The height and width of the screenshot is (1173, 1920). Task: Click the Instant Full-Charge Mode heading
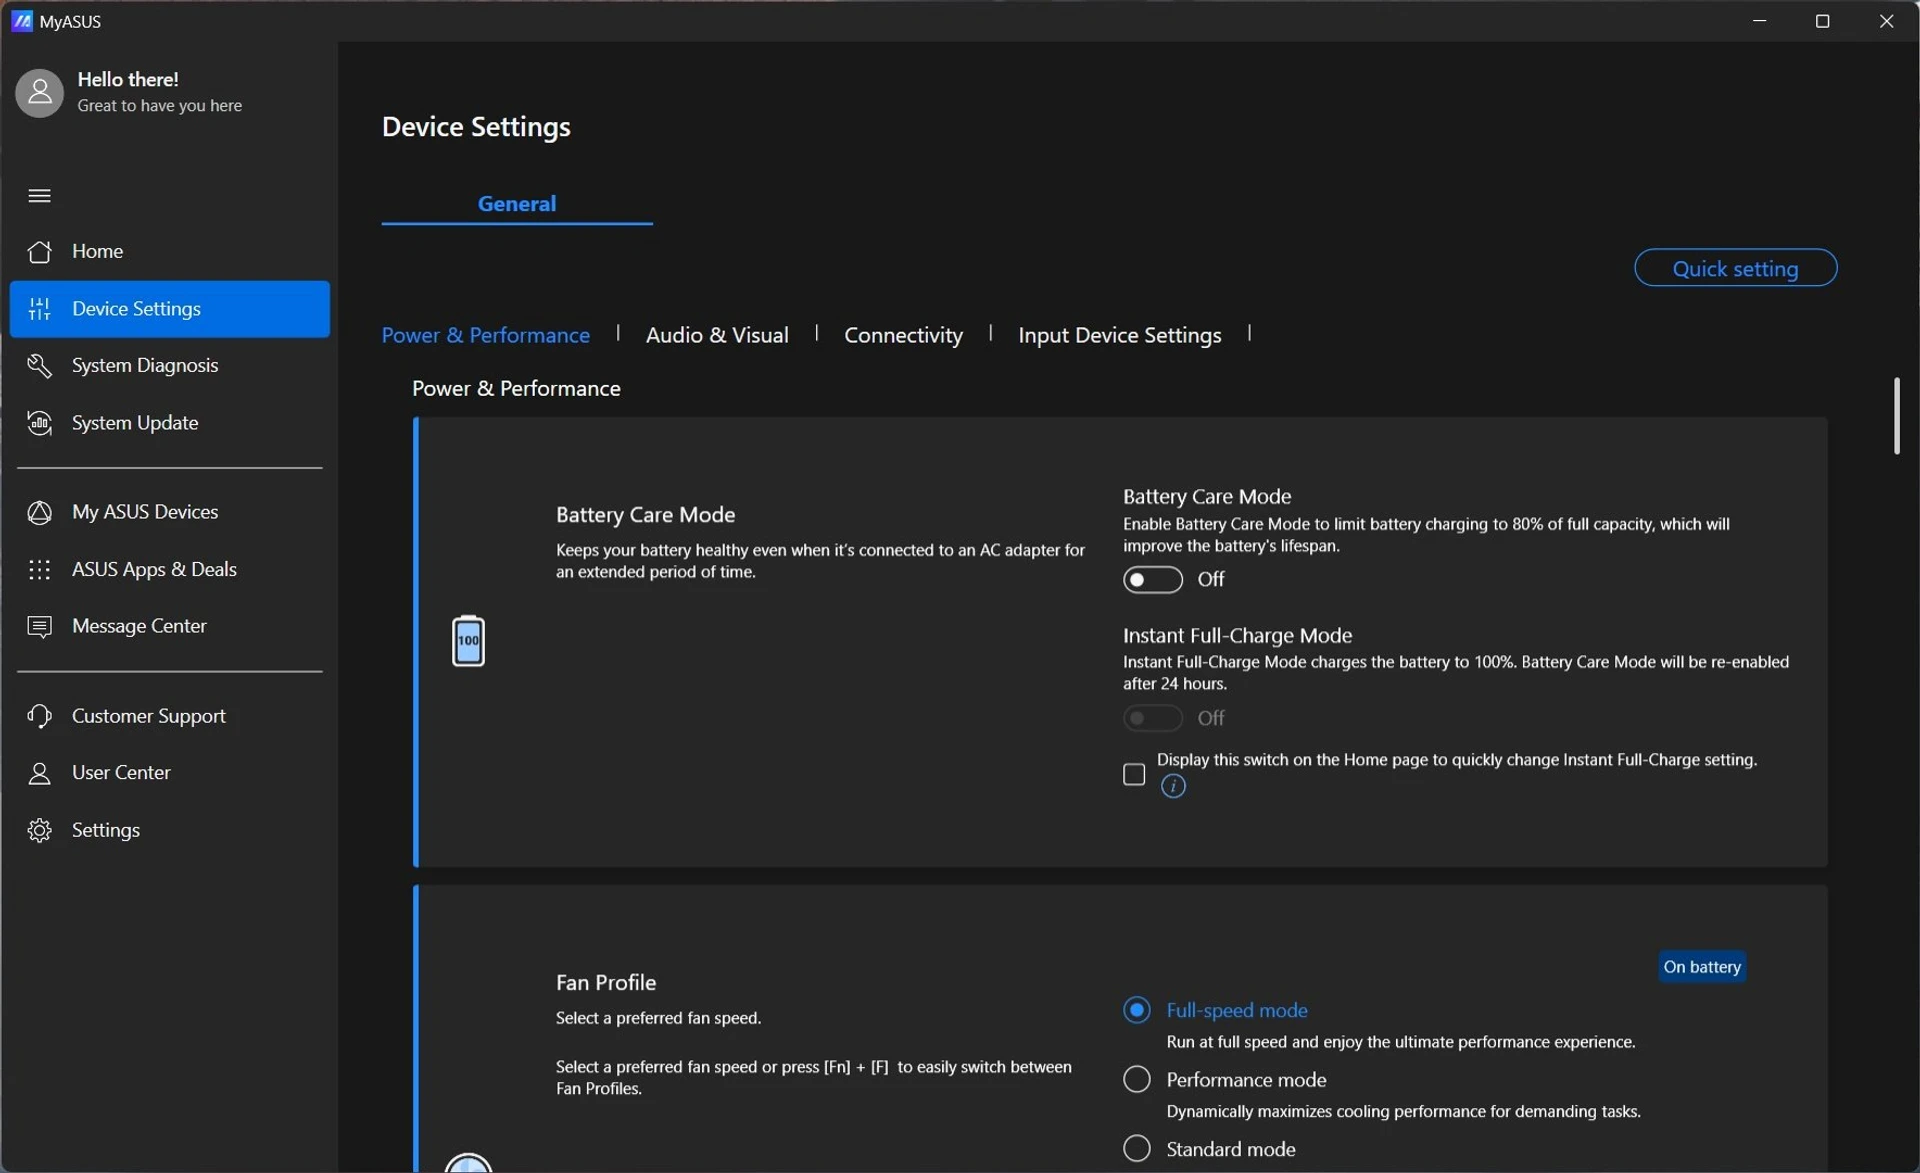click(1237, 636)
